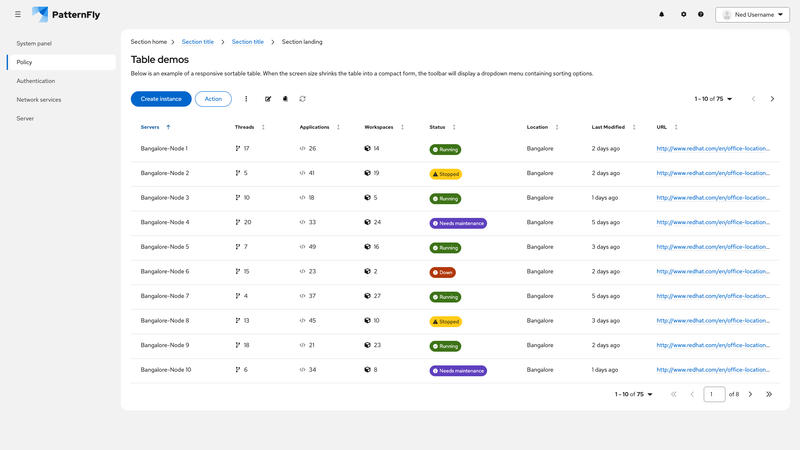Click the Action button
The height and width of the screenshot is (450, 800).
click(213, 99)
